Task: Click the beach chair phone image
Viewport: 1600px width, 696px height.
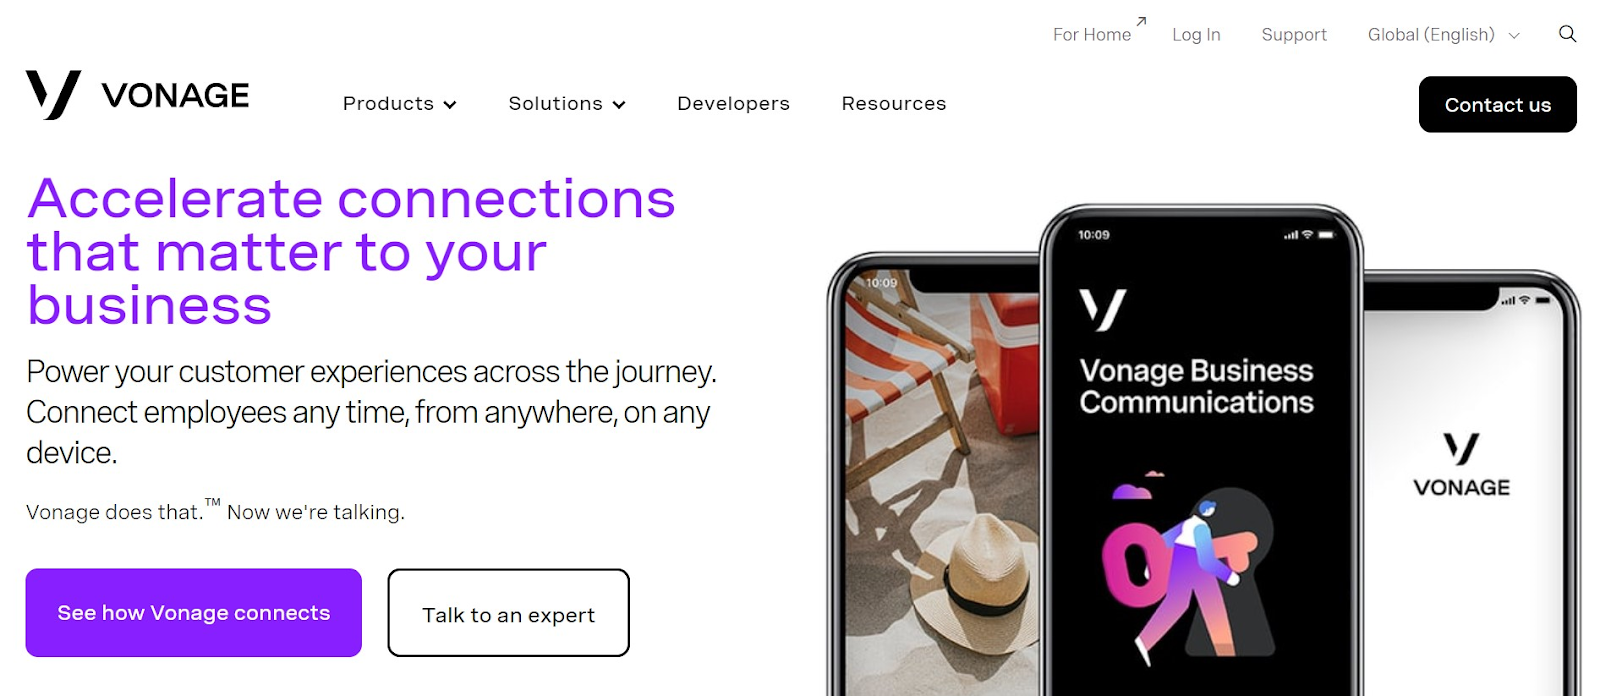Action: [x=940, y=480]
